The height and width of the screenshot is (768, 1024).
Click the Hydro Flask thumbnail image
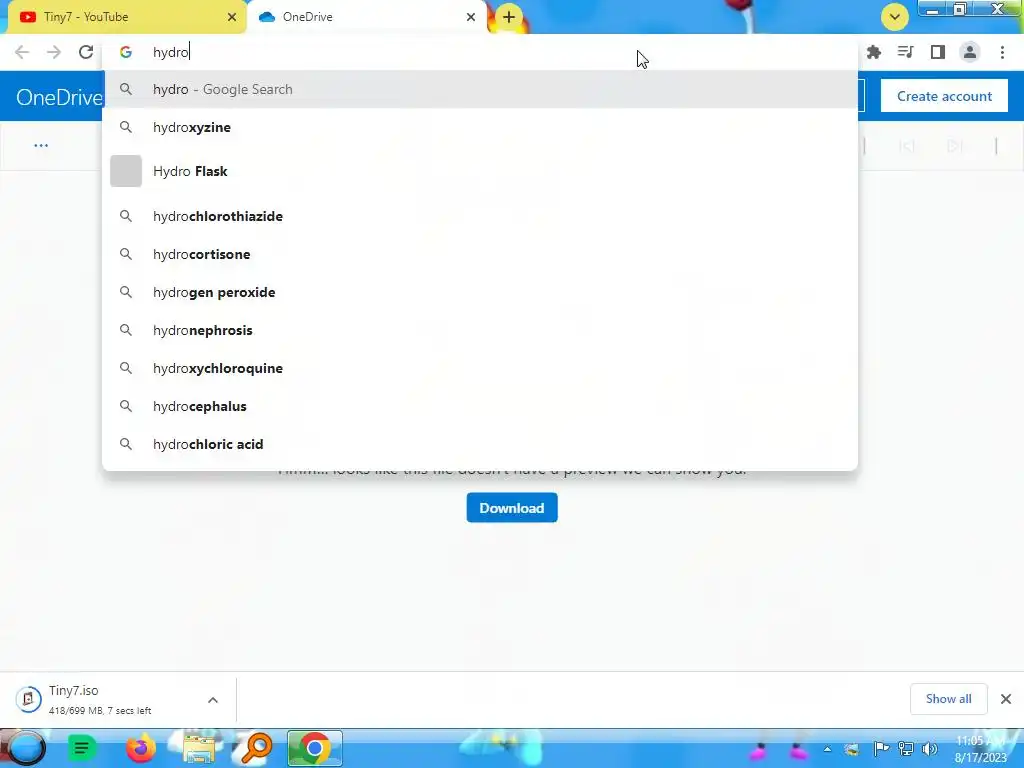click(126, 171)
